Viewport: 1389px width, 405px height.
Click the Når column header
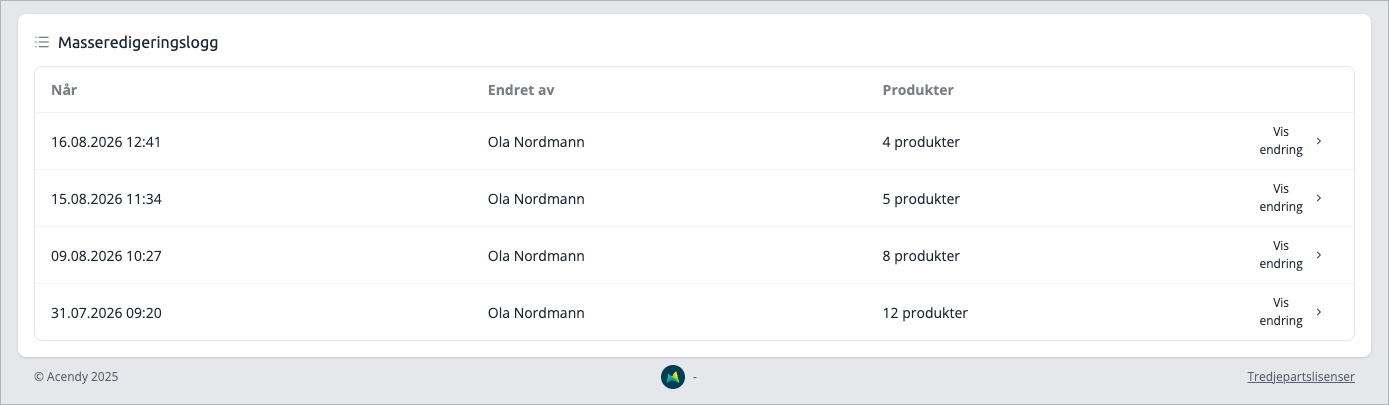click(64, 90)
